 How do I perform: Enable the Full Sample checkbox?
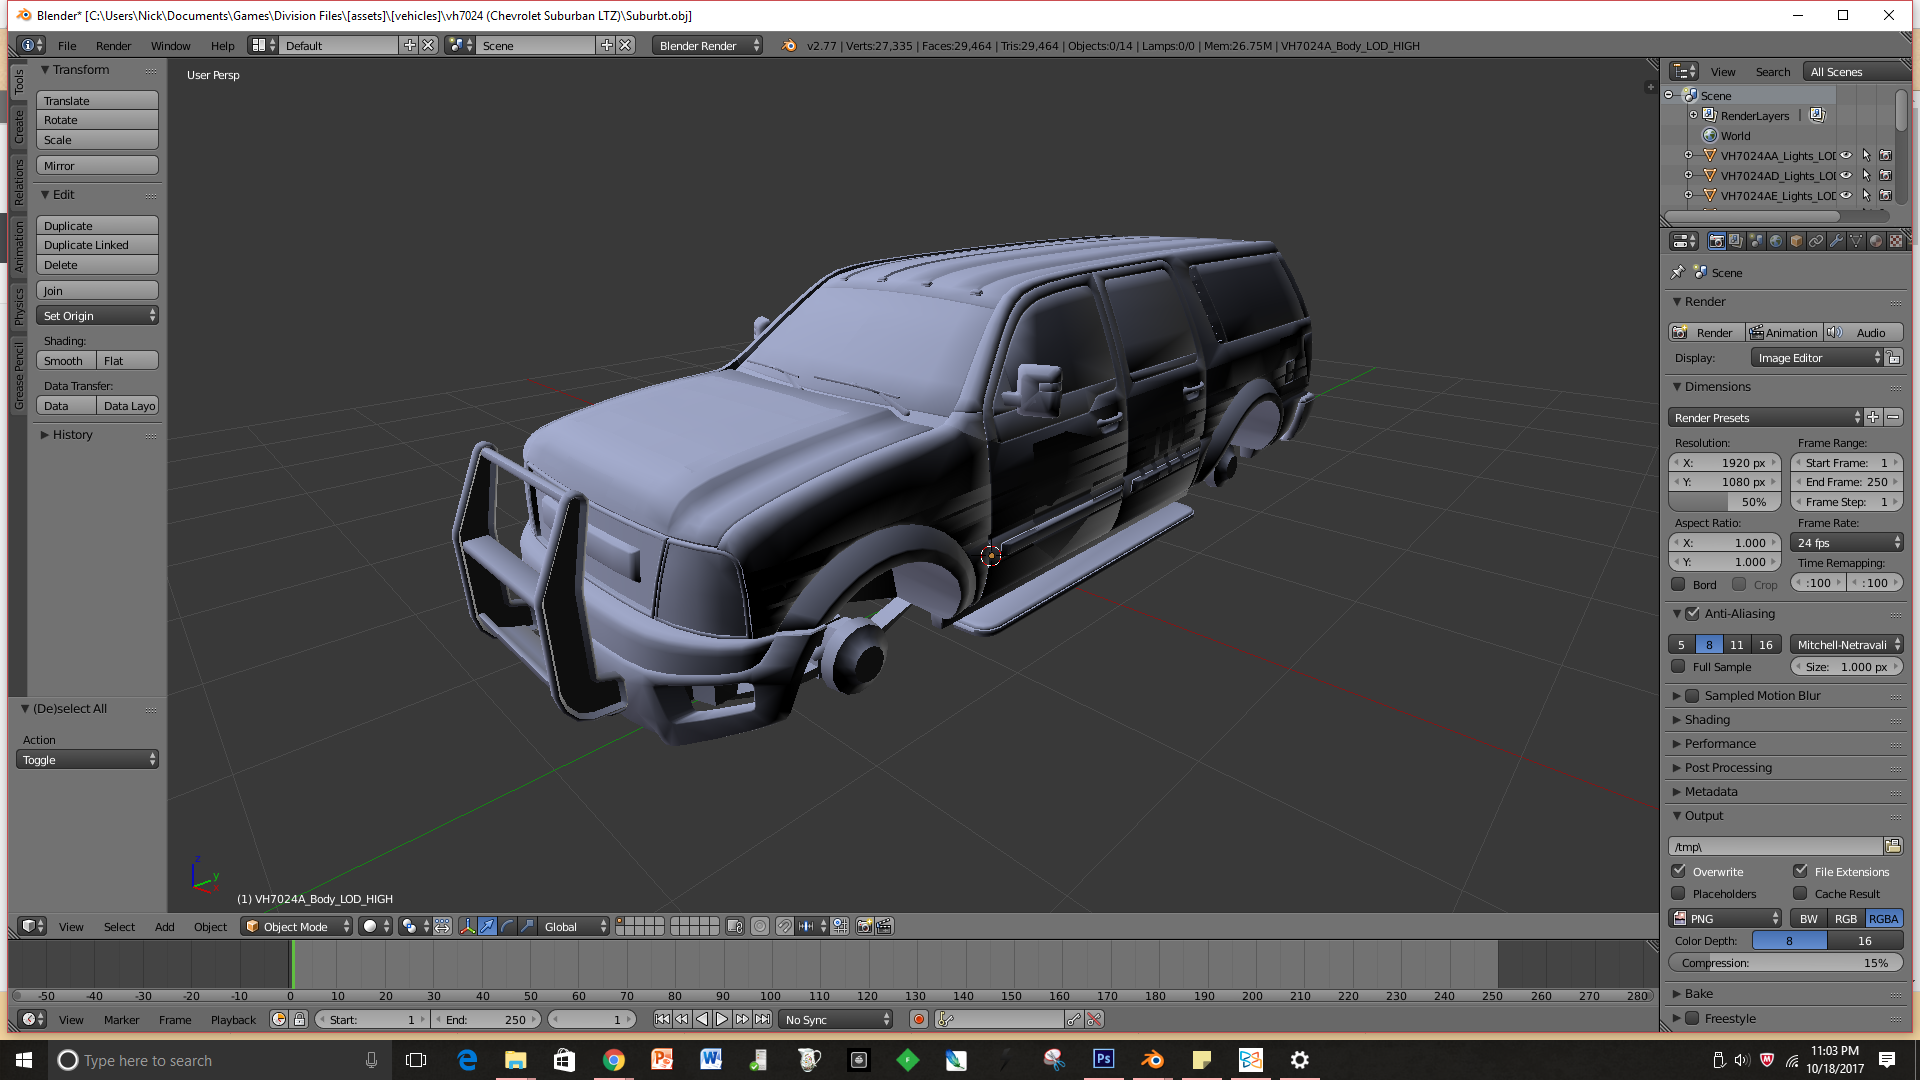pyautogui.click(x=1678, y=666)
